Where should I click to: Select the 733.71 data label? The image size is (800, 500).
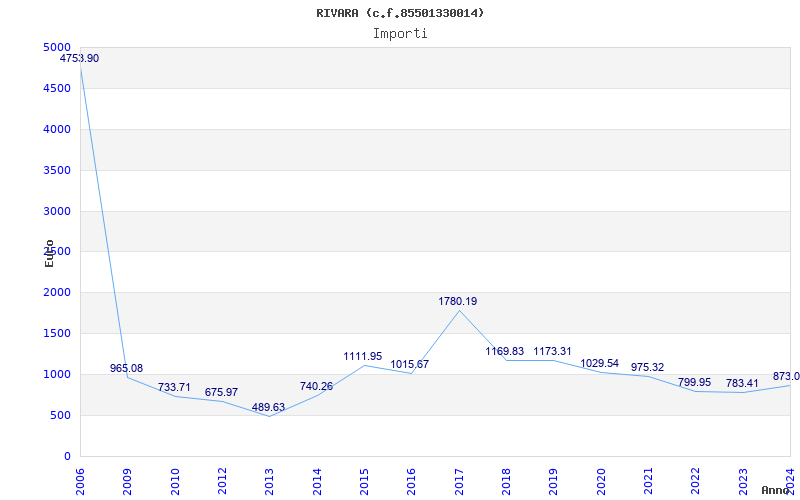pos(174,387)
